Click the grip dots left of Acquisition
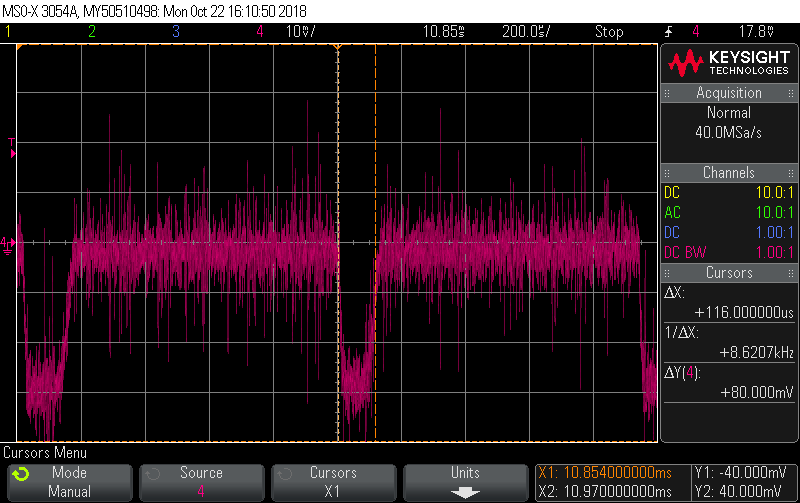Screen dimensions: 800x503 667,93
